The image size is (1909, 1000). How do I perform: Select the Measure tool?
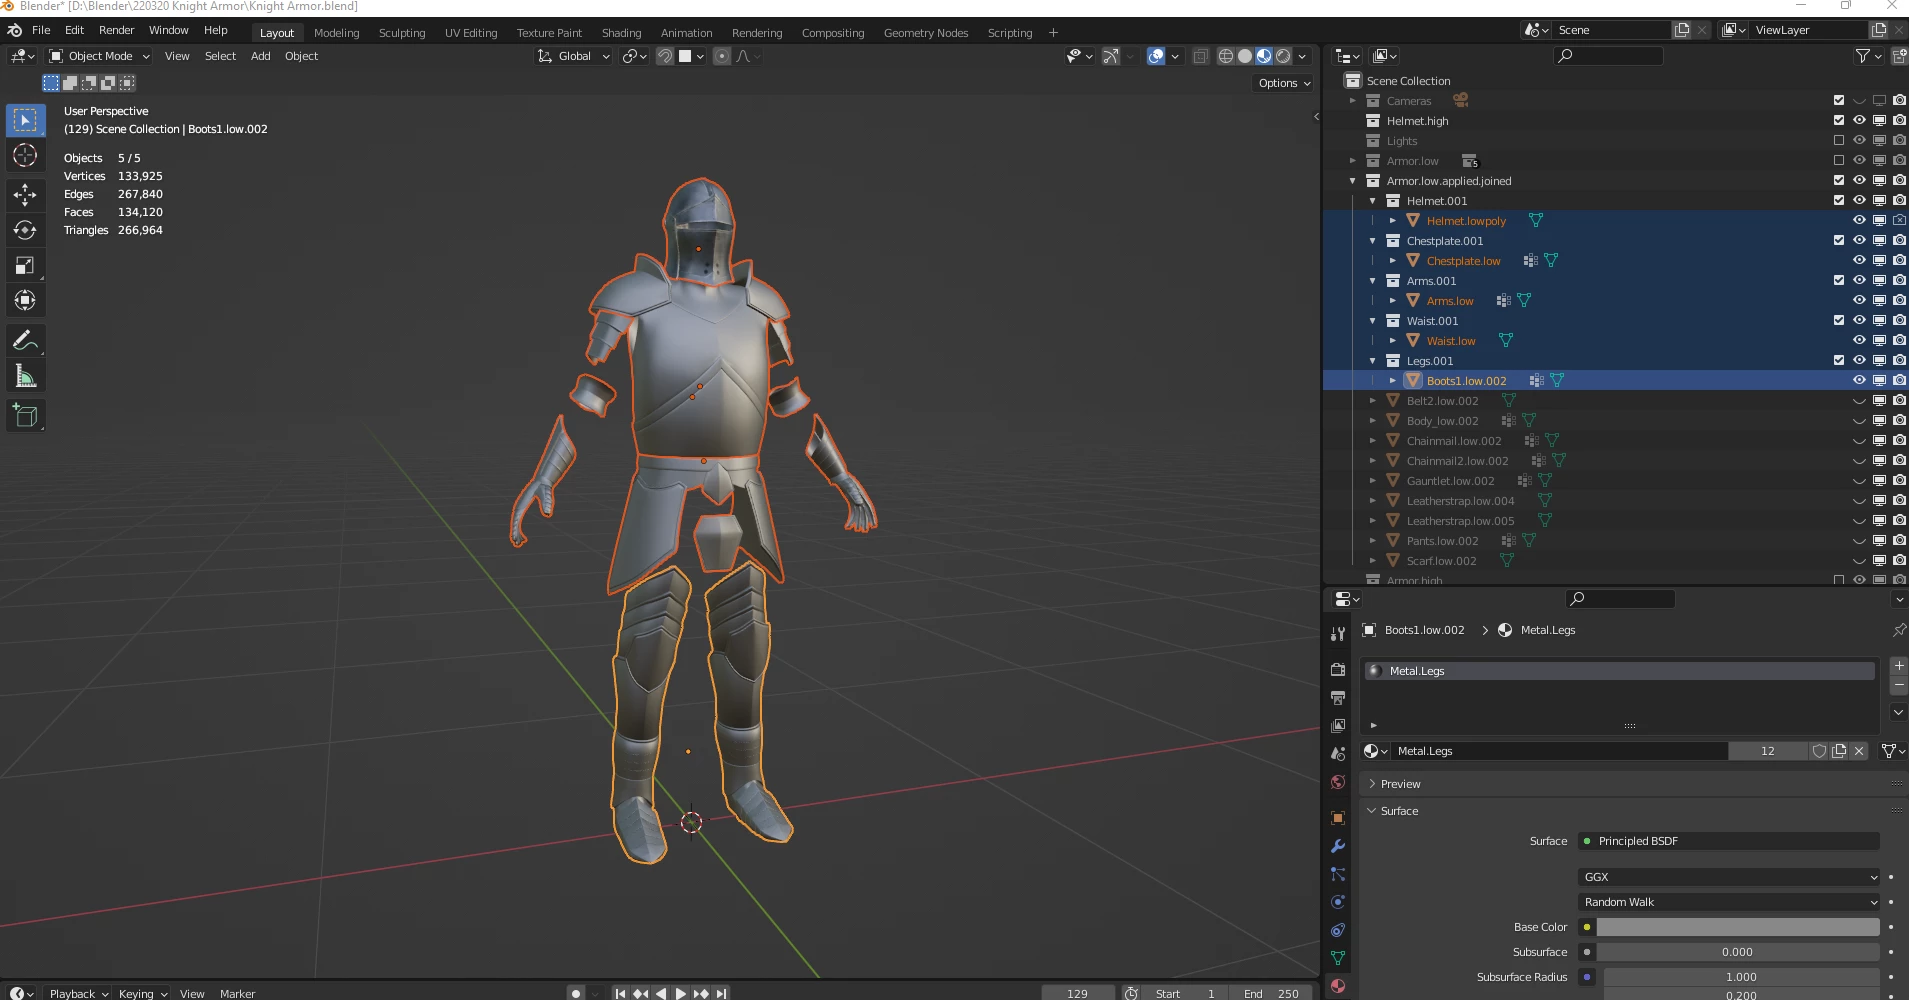coord(25,377)
